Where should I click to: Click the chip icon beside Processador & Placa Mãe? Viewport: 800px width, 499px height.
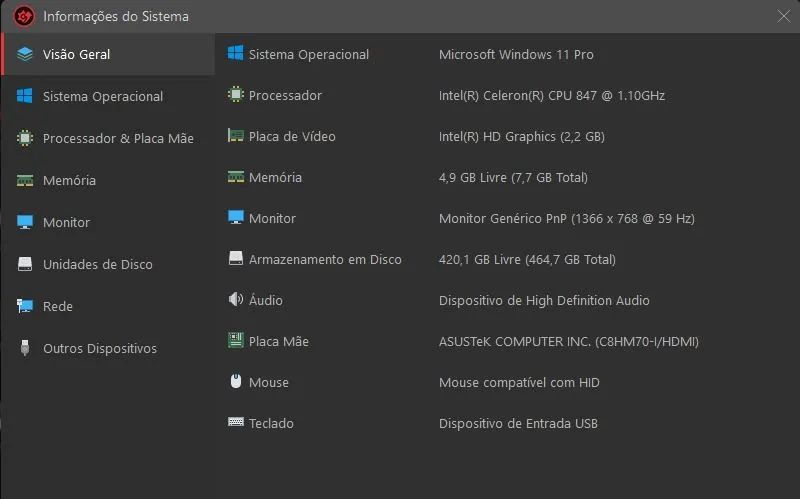tap(24, 138)
